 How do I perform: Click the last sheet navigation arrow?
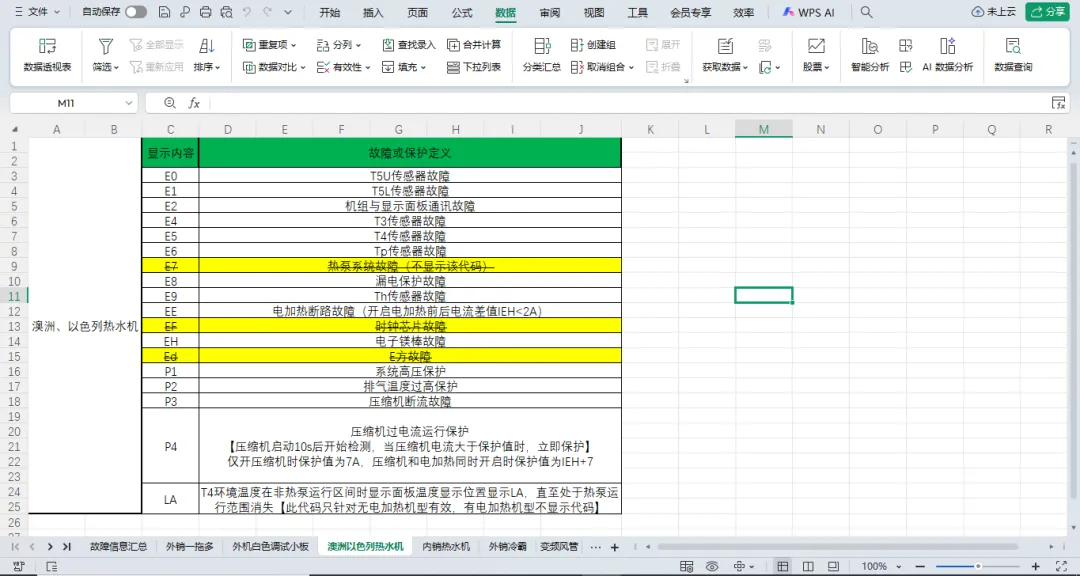pos(67,546)
